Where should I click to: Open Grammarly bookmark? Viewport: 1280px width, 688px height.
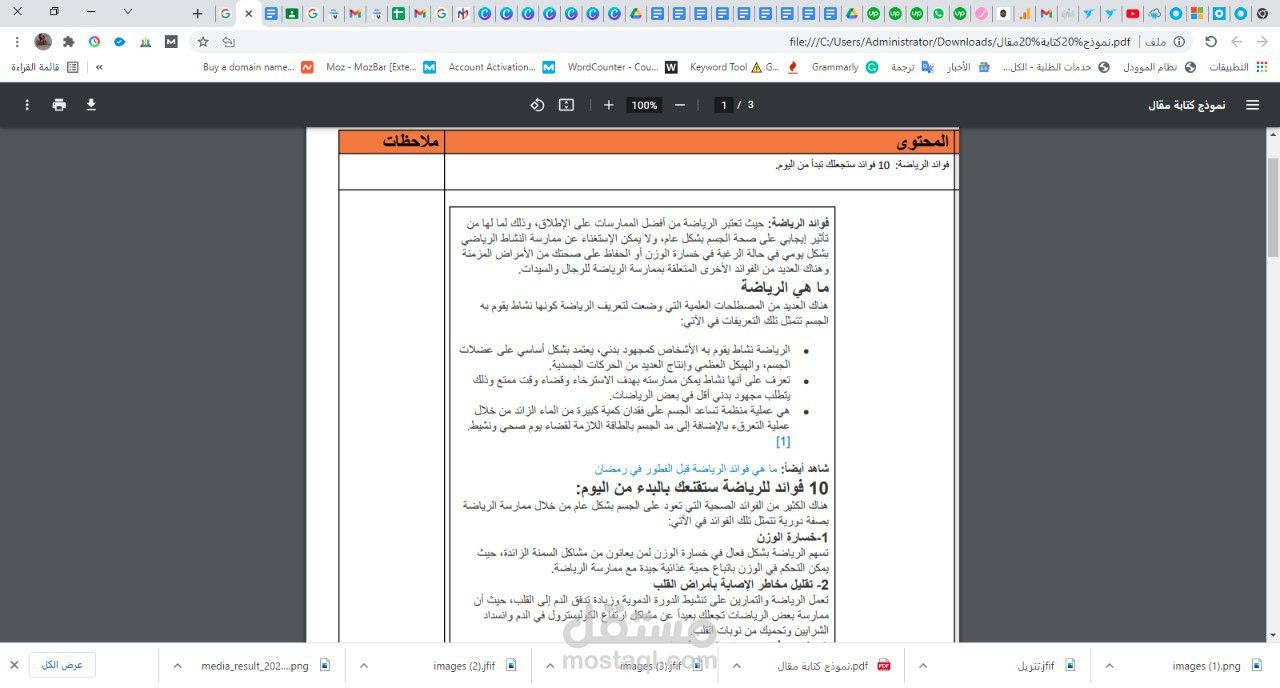845,67
